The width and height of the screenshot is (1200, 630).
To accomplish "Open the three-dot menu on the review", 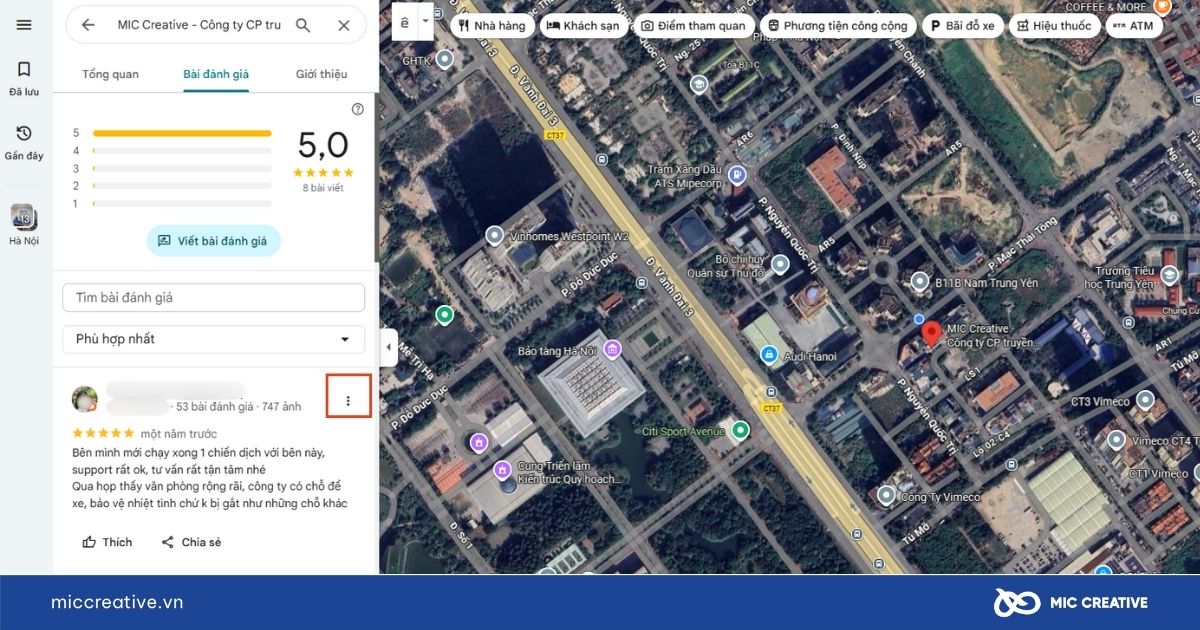I will pos(348,401).
